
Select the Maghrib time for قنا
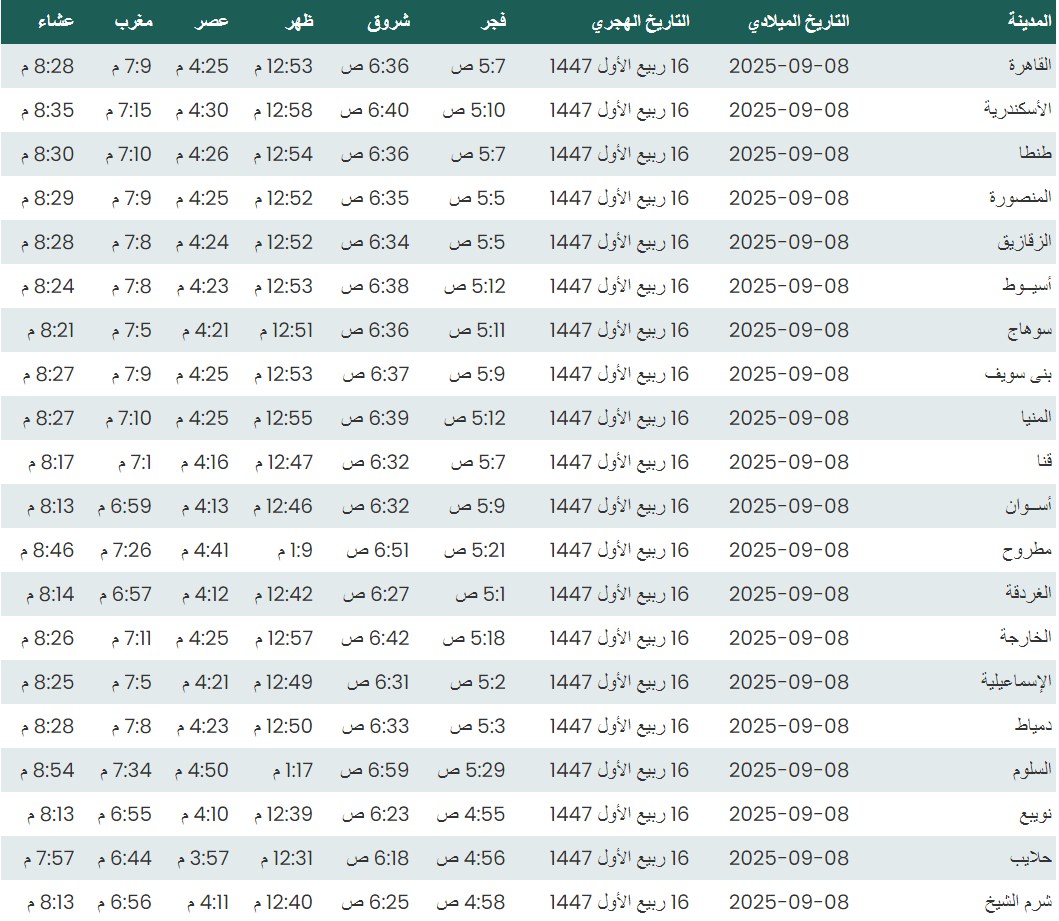(131, 462)
